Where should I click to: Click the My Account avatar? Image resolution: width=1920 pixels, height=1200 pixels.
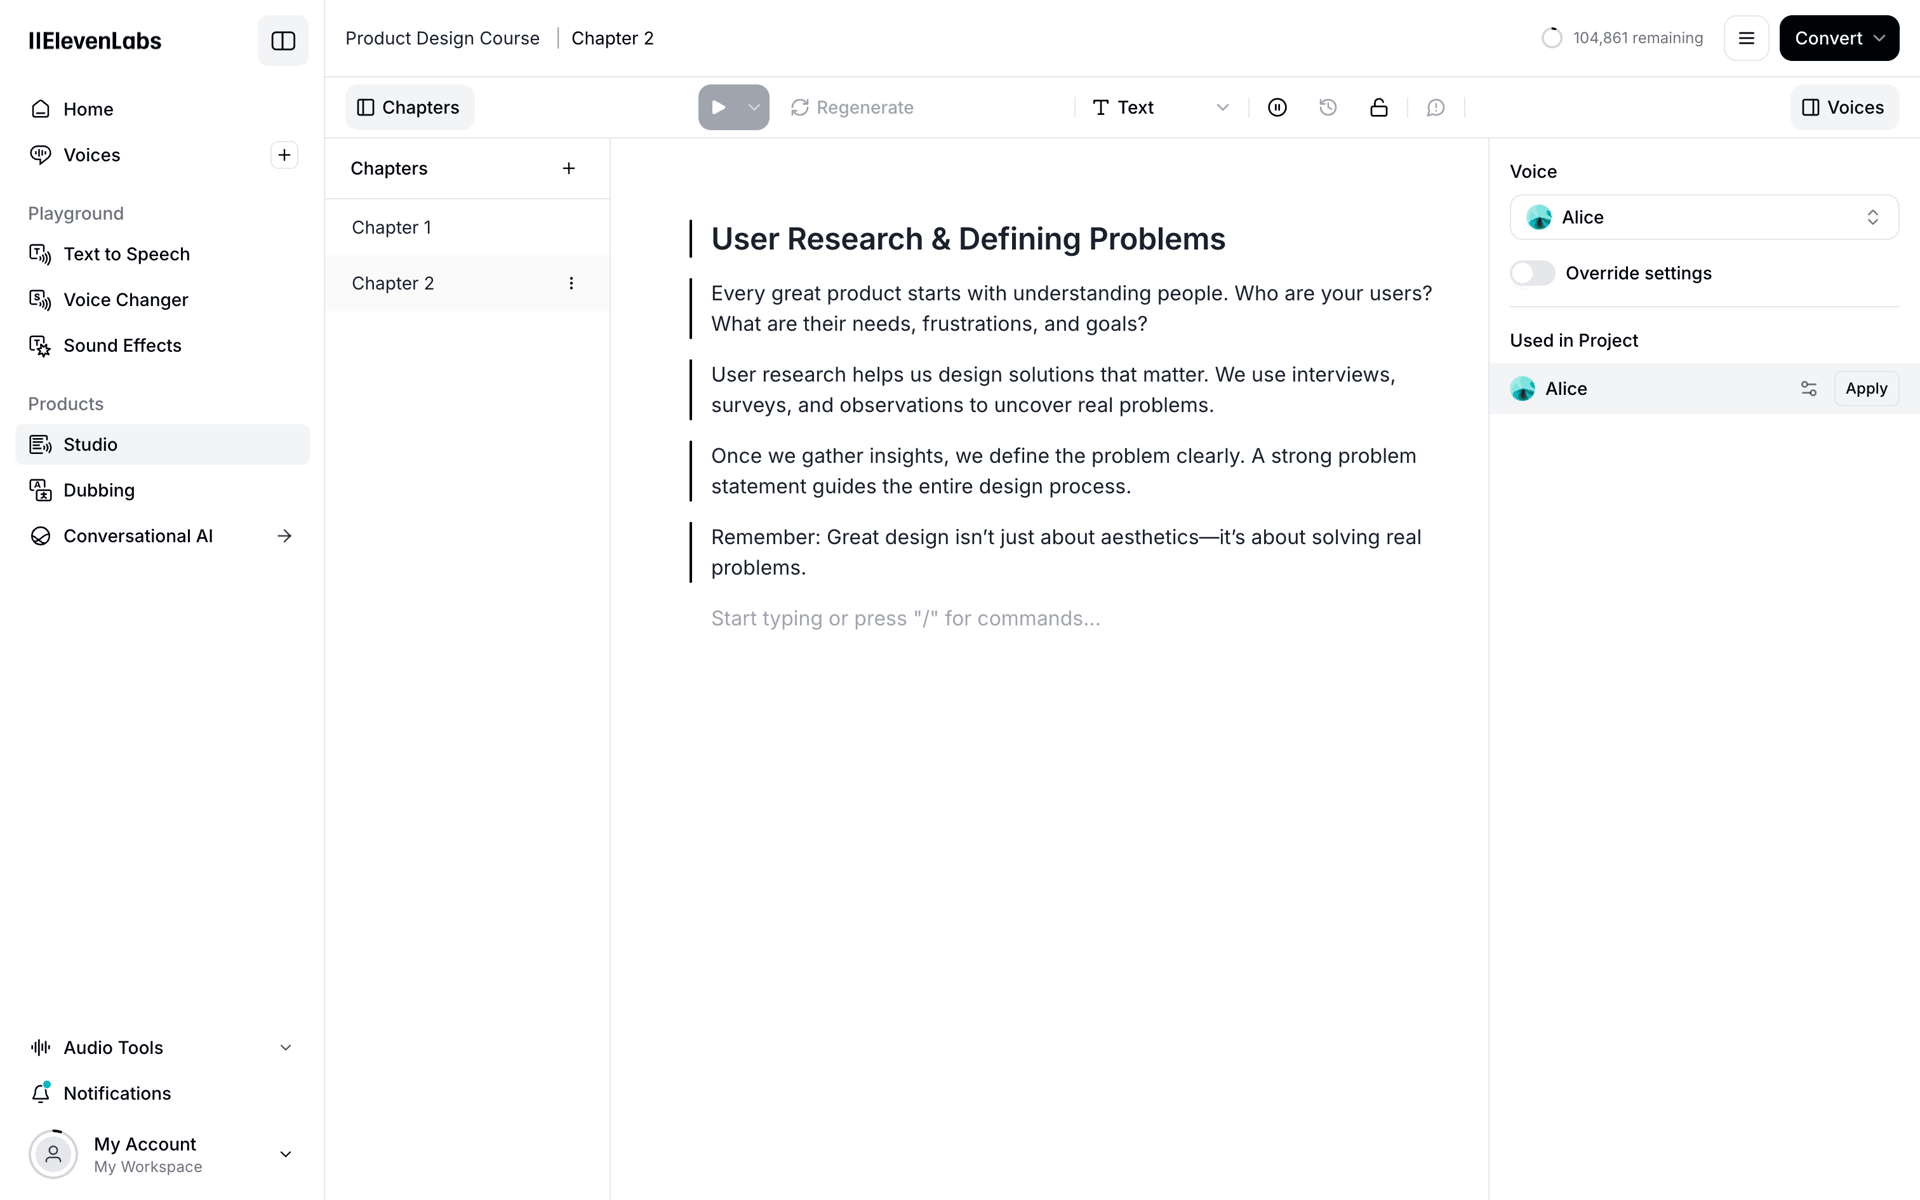[x=53, y=1154]
